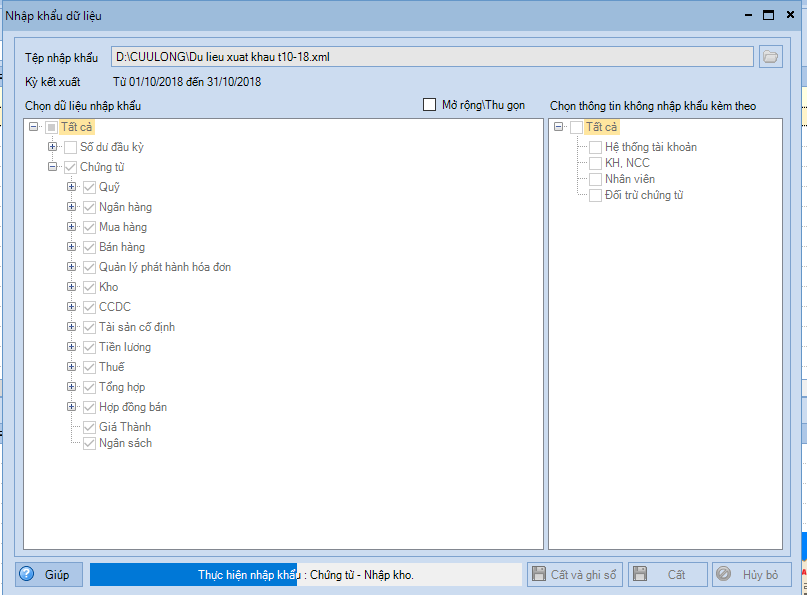Select the Giá Thành tree item
Viewport: 807px width, 595px height.
pyautogui.click(x=125, y=427)
